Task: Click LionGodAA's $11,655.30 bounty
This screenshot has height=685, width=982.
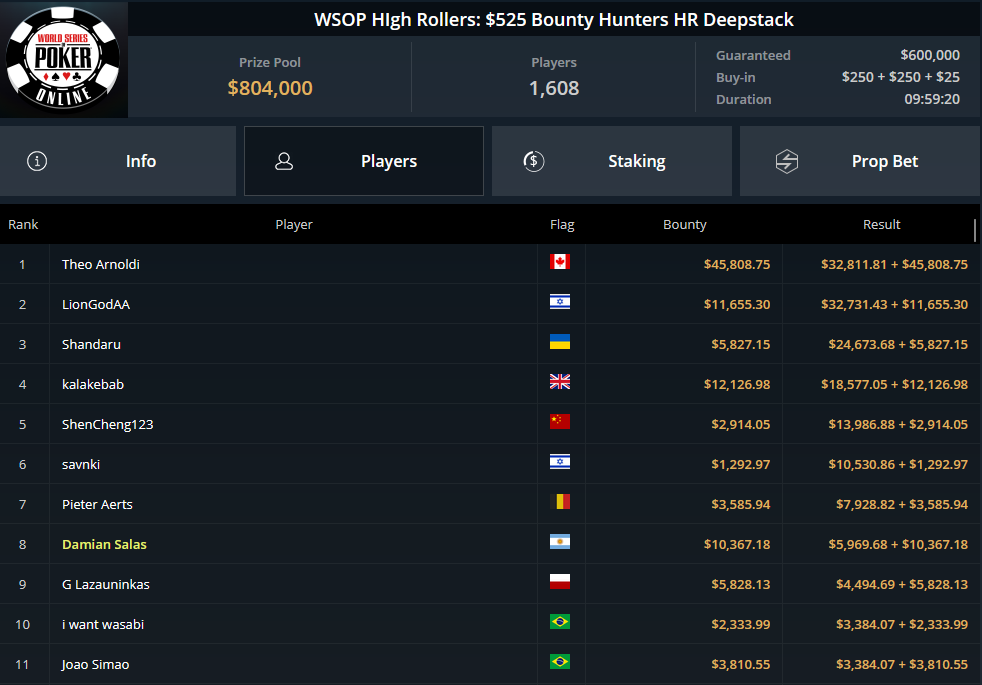Action: pyautogui.click(x=737, y=304)
